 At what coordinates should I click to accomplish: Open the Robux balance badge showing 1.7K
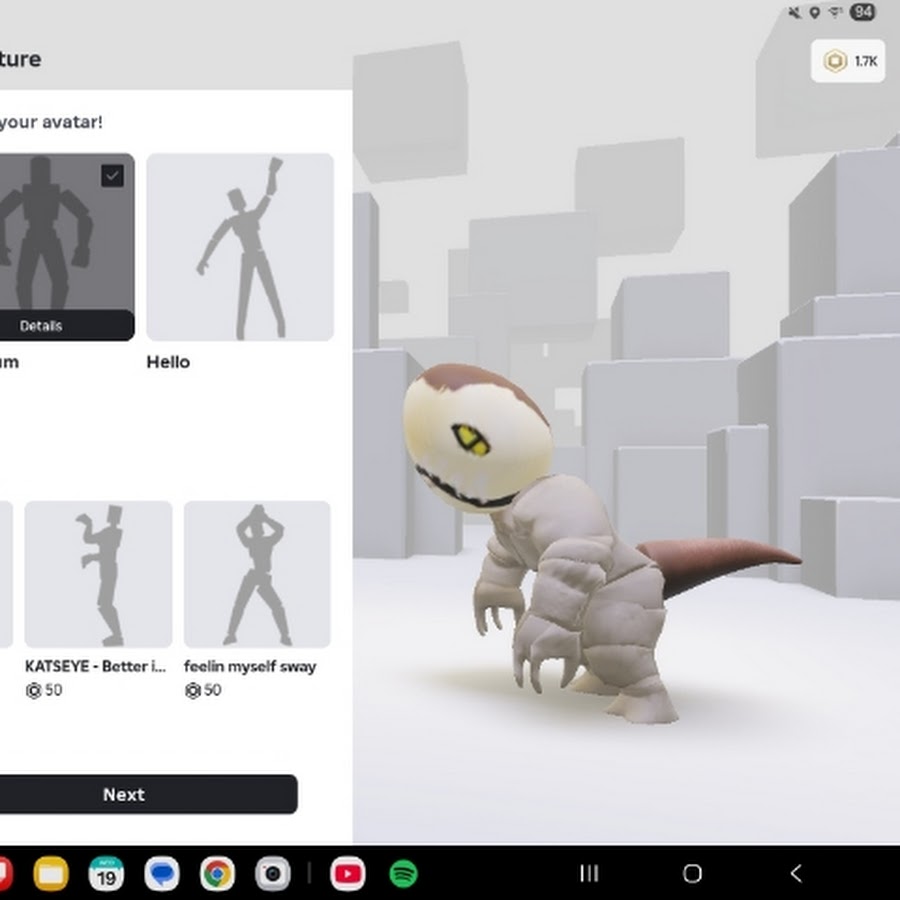point(848,61)
